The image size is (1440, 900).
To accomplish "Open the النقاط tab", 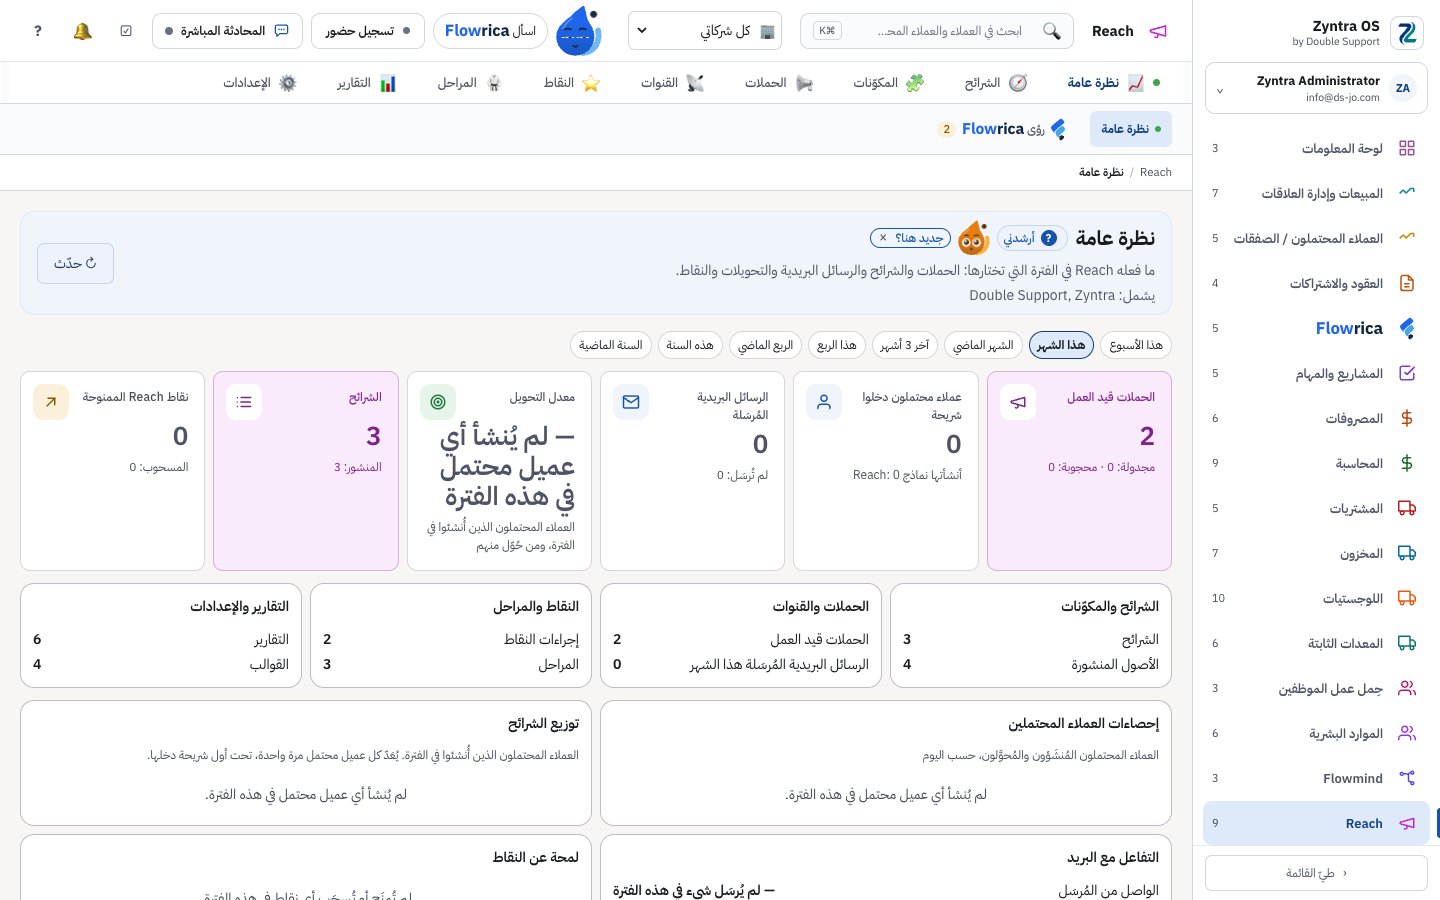I will point(571,83).
